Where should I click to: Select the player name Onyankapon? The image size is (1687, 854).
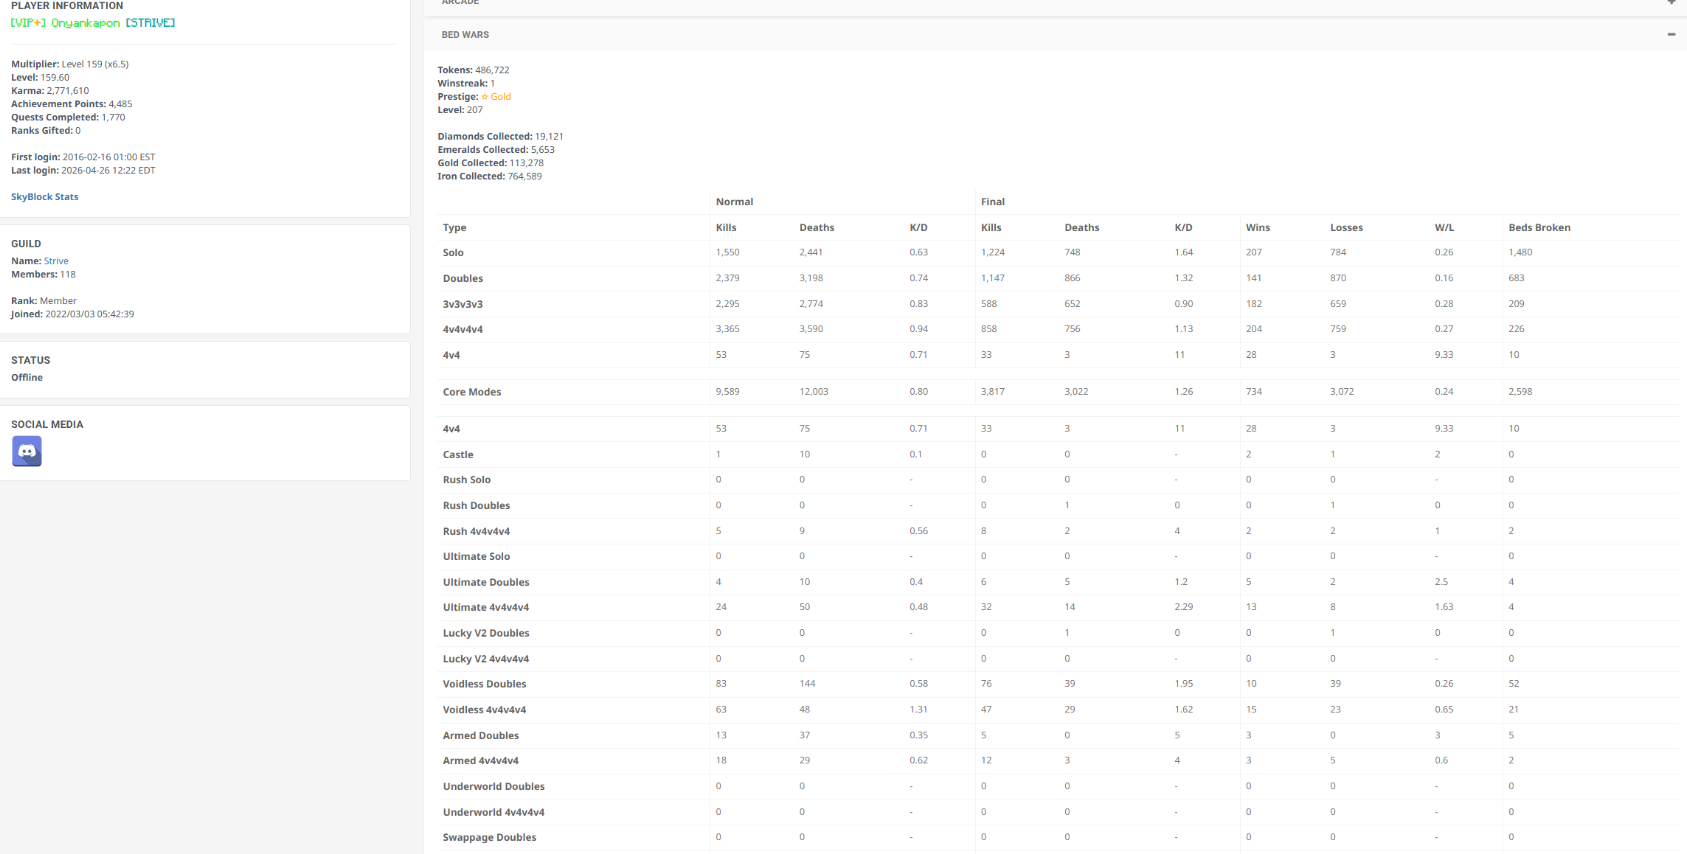pos(85,23)
